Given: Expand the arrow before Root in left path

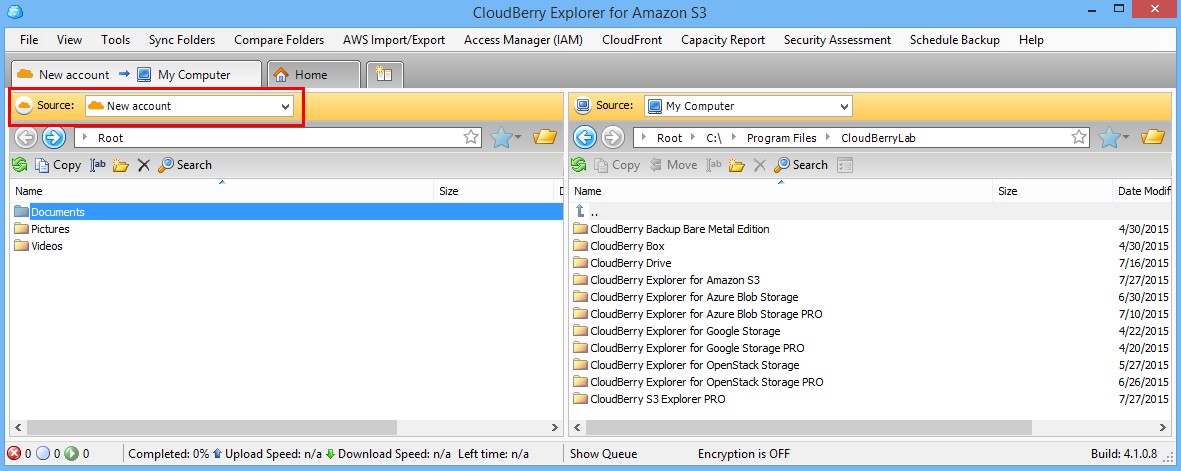Looking at the screenshot, I should coord(84,138).
